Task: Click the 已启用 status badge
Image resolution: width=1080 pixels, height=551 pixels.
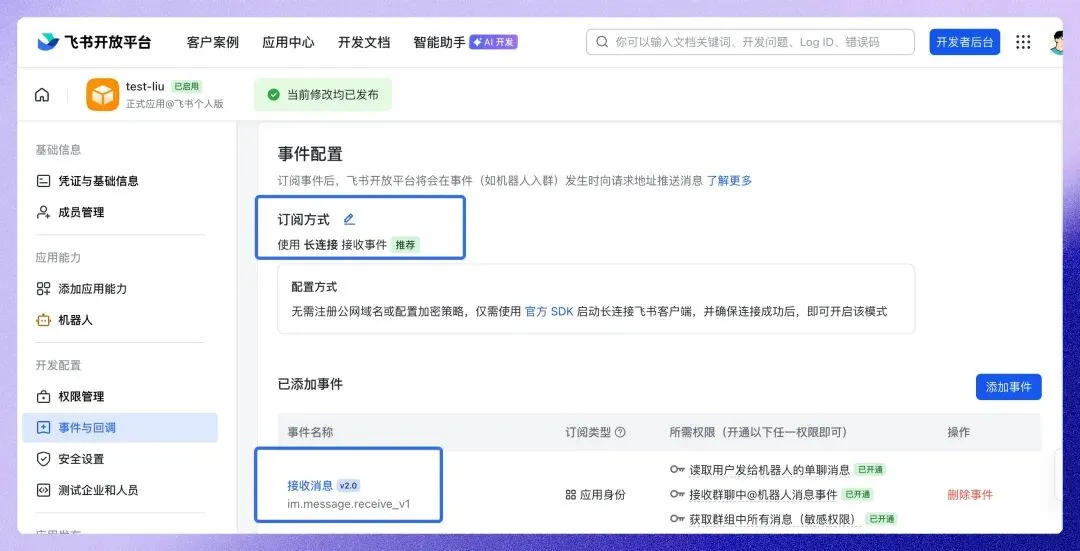Action: coord(187,87)
